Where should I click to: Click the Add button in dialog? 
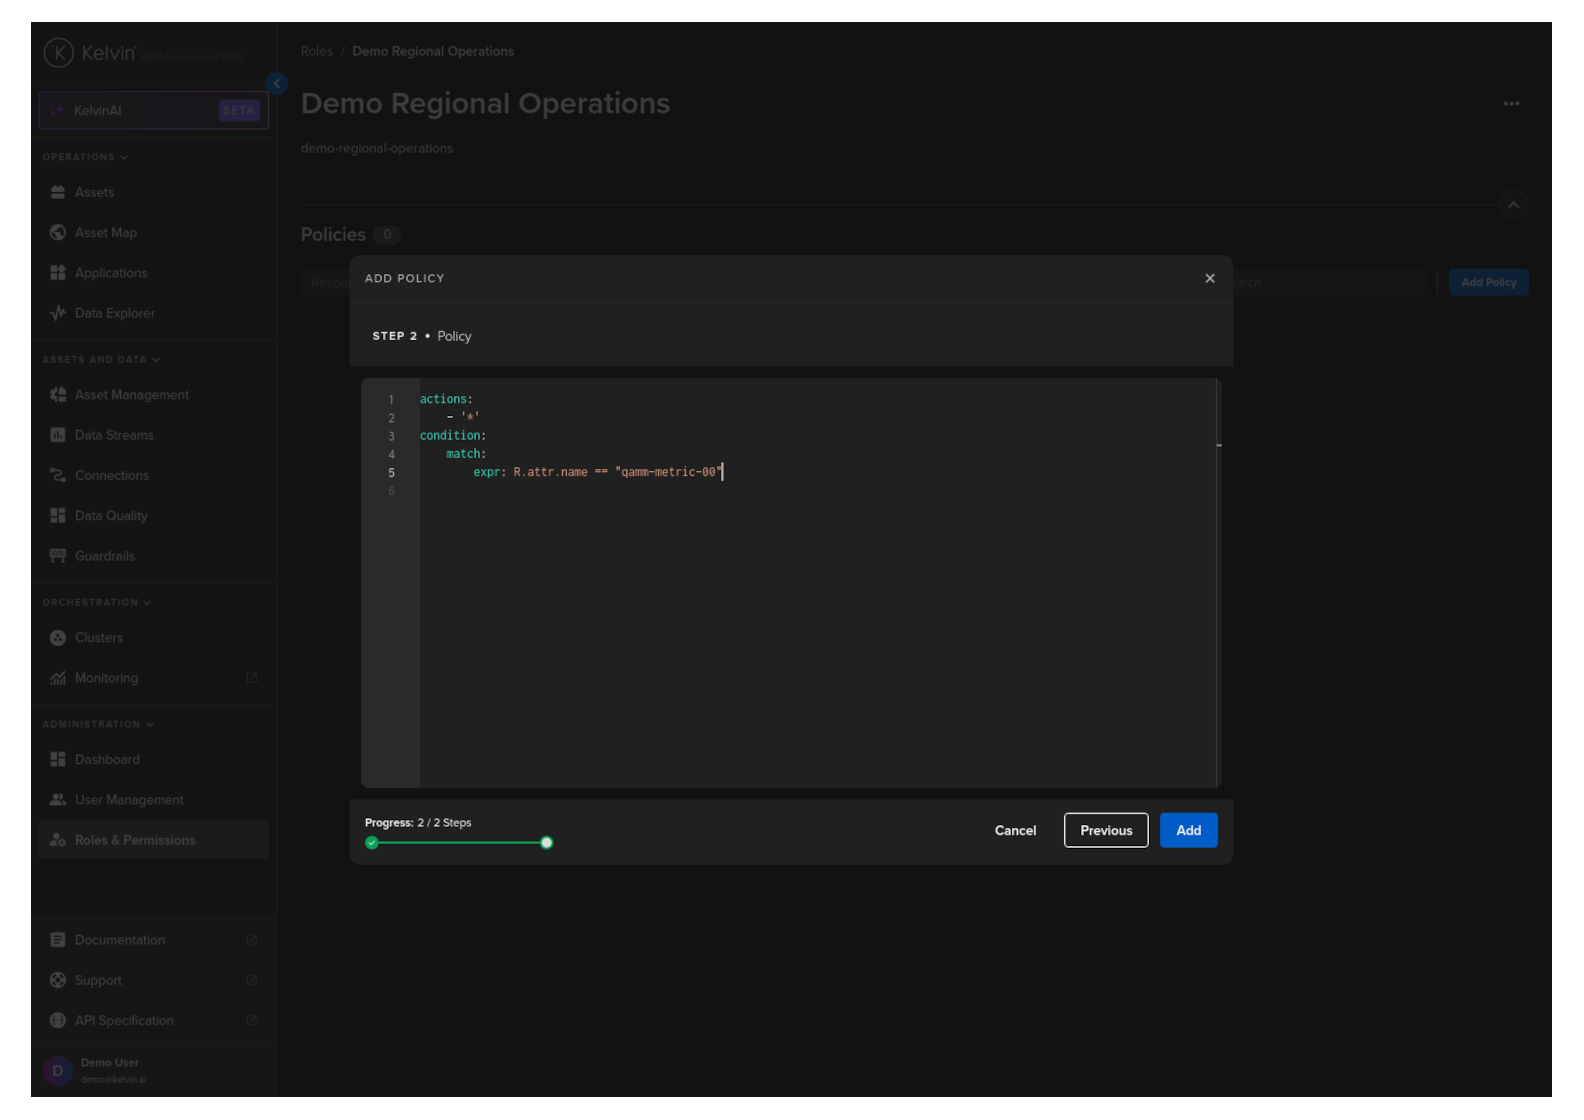coord(1188,830)
